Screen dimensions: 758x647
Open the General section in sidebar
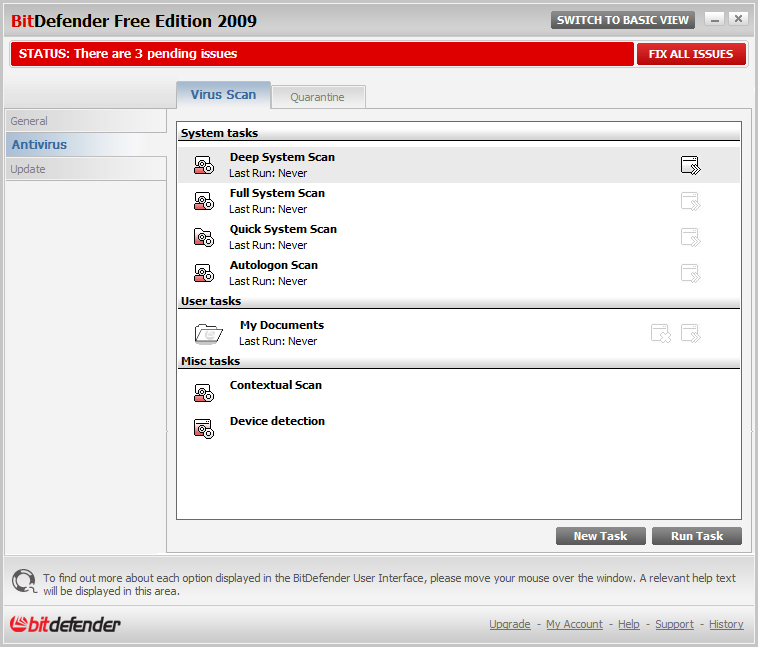click(x=86, y=121)
